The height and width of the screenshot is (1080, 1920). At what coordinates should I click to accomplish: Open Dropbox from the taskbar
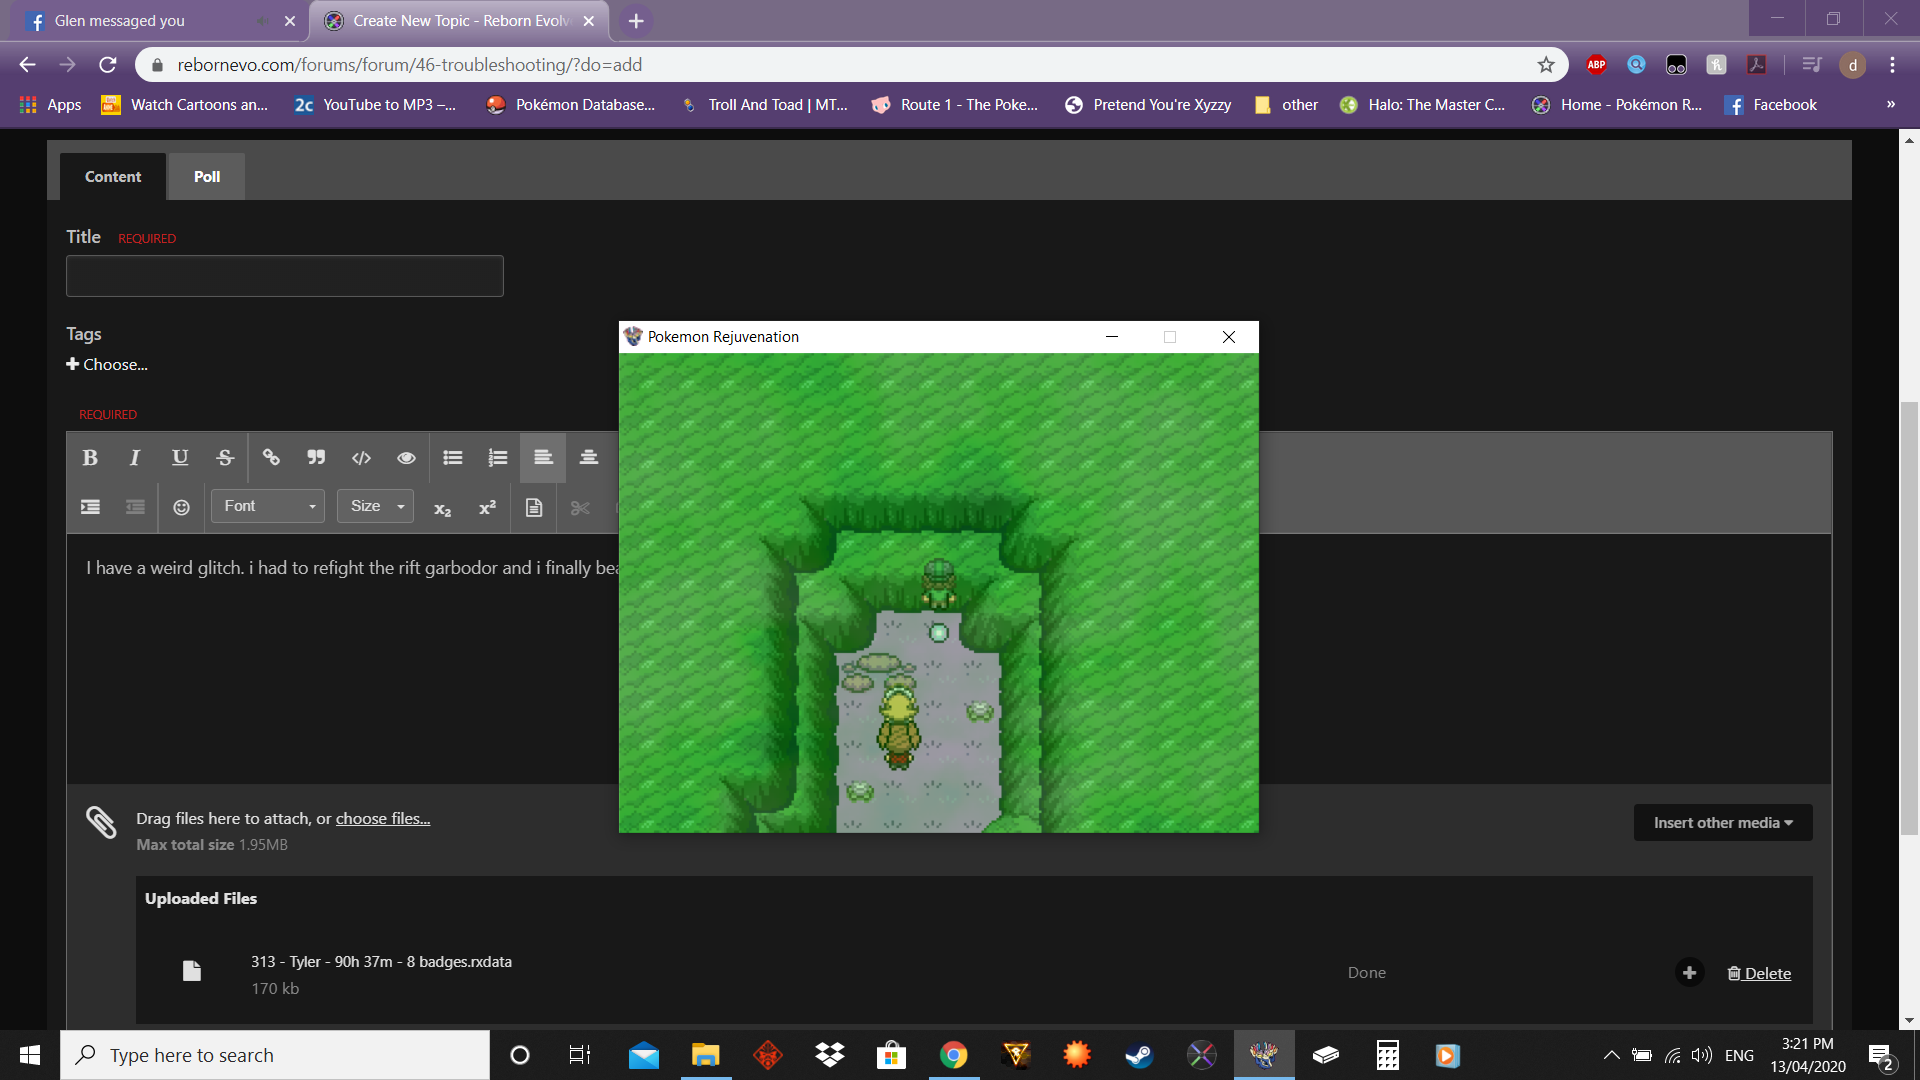829,1055
